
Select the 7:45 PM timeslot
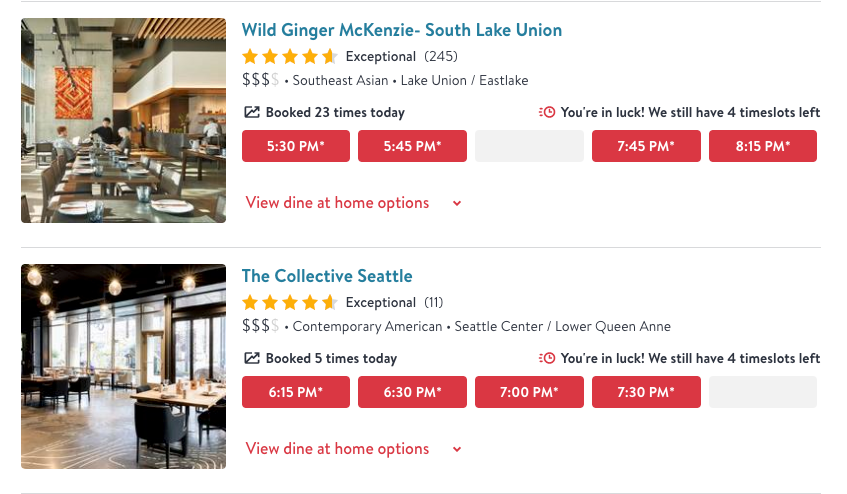tap(646, 146)
